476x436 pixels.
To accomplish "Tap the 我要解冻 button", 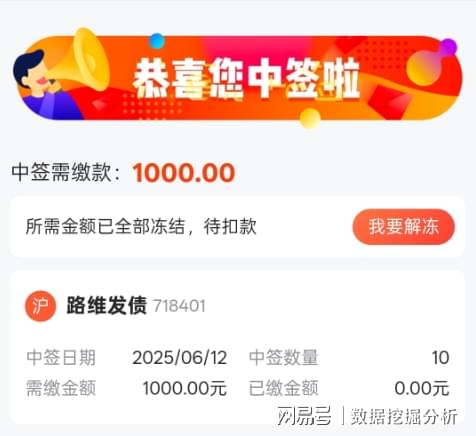I will point(403,227).
